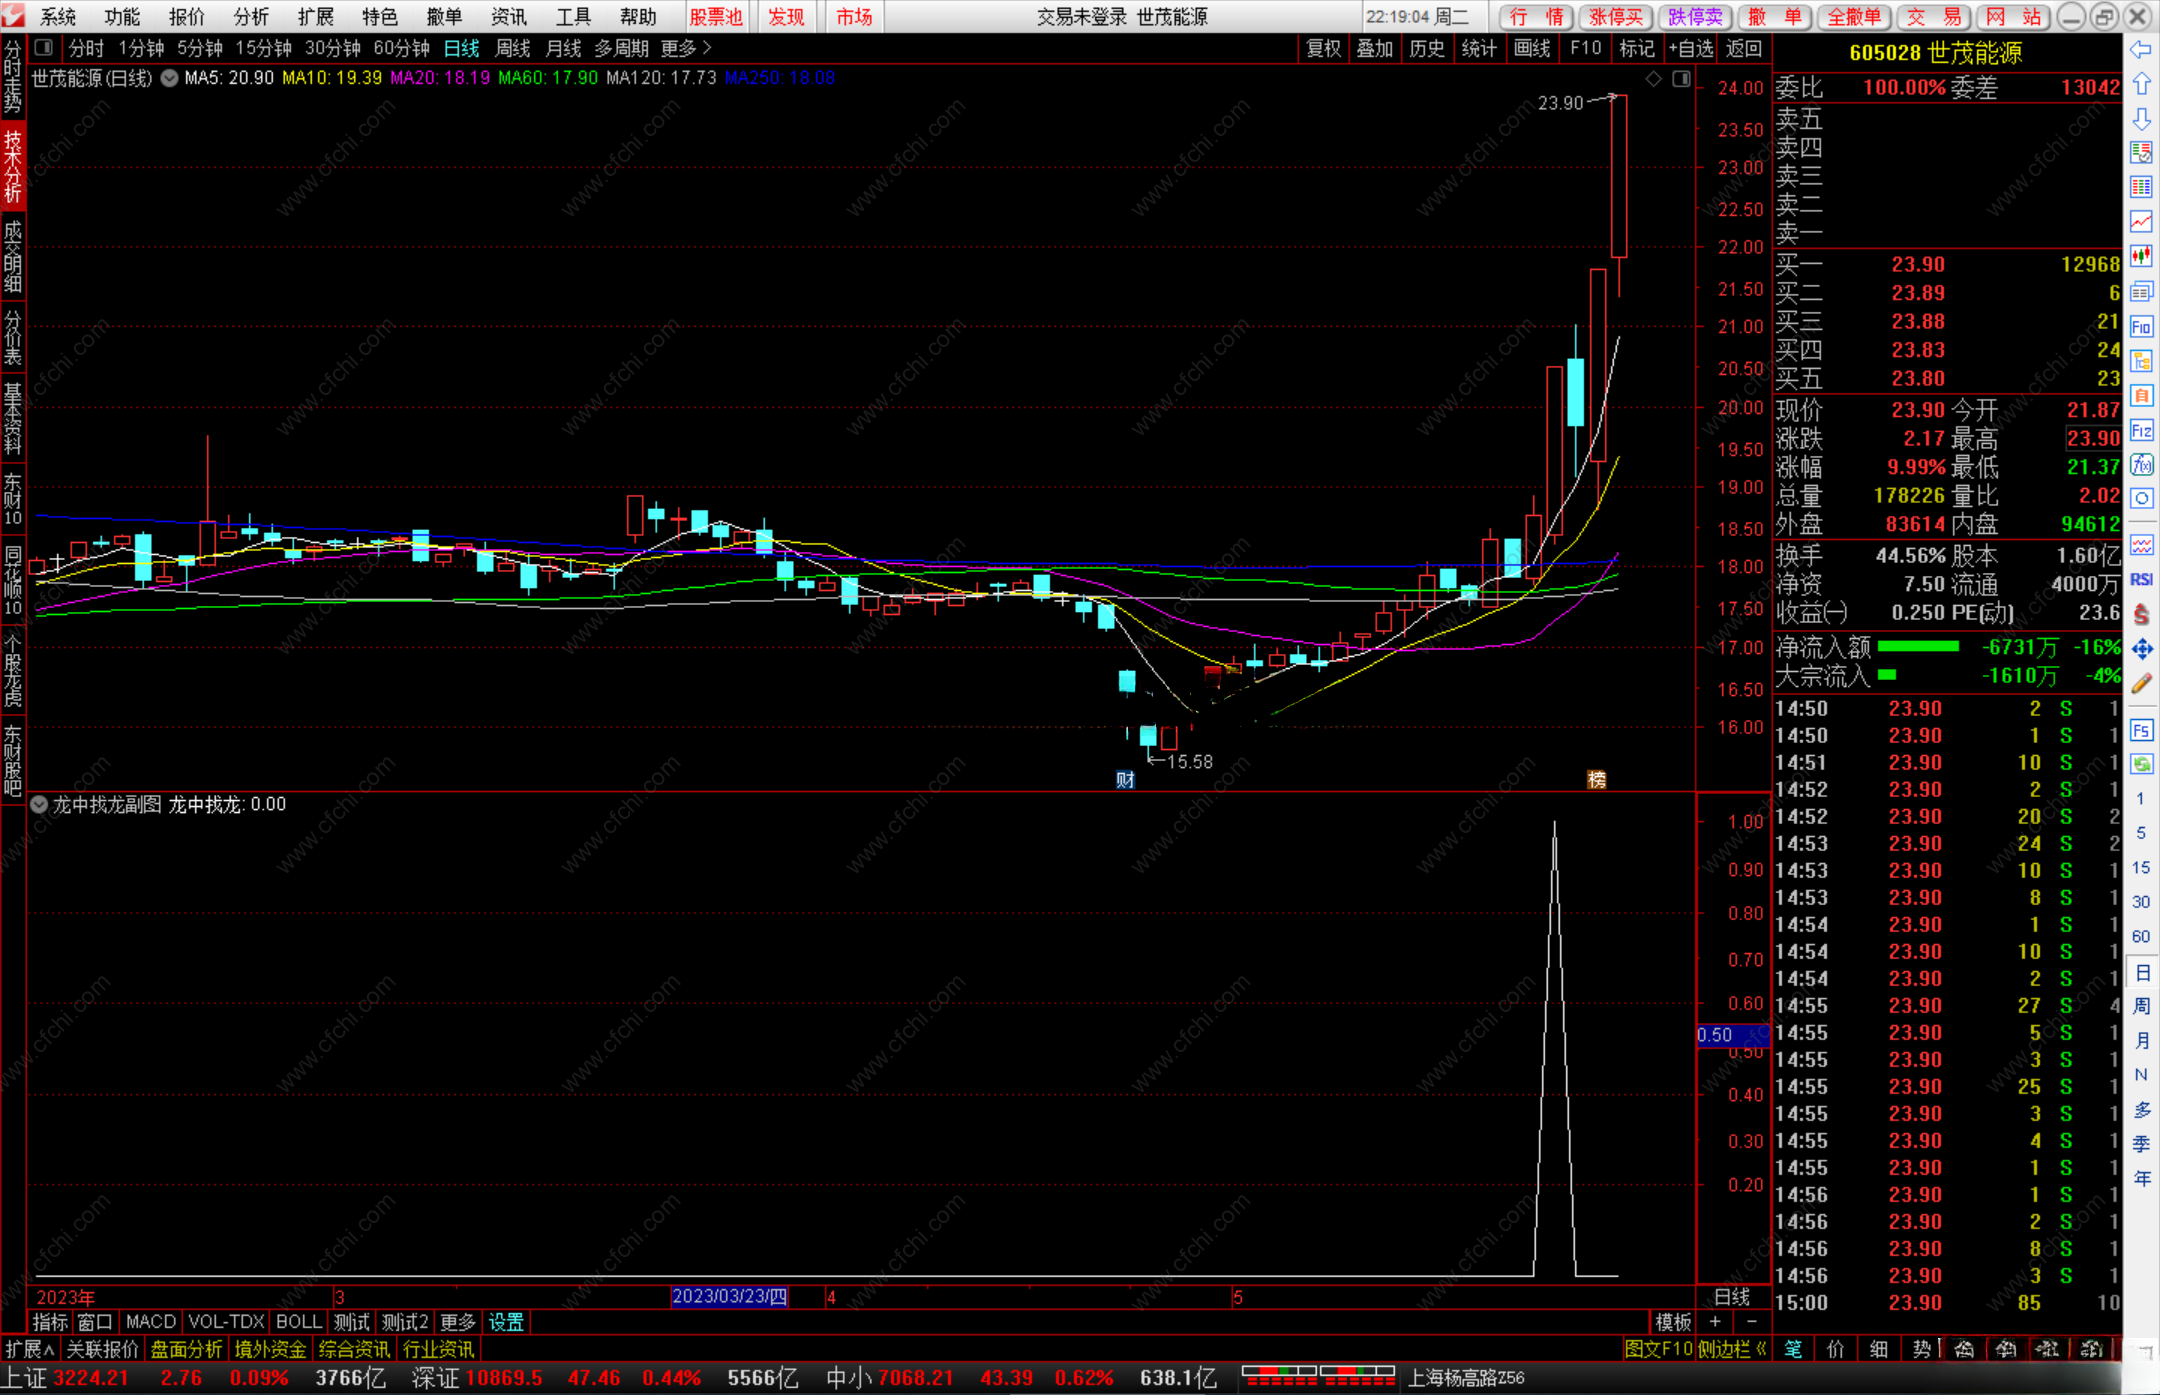Toggle the 复权 price adjustment button
This screenshot has width=2160, height=1395.
1323,48
